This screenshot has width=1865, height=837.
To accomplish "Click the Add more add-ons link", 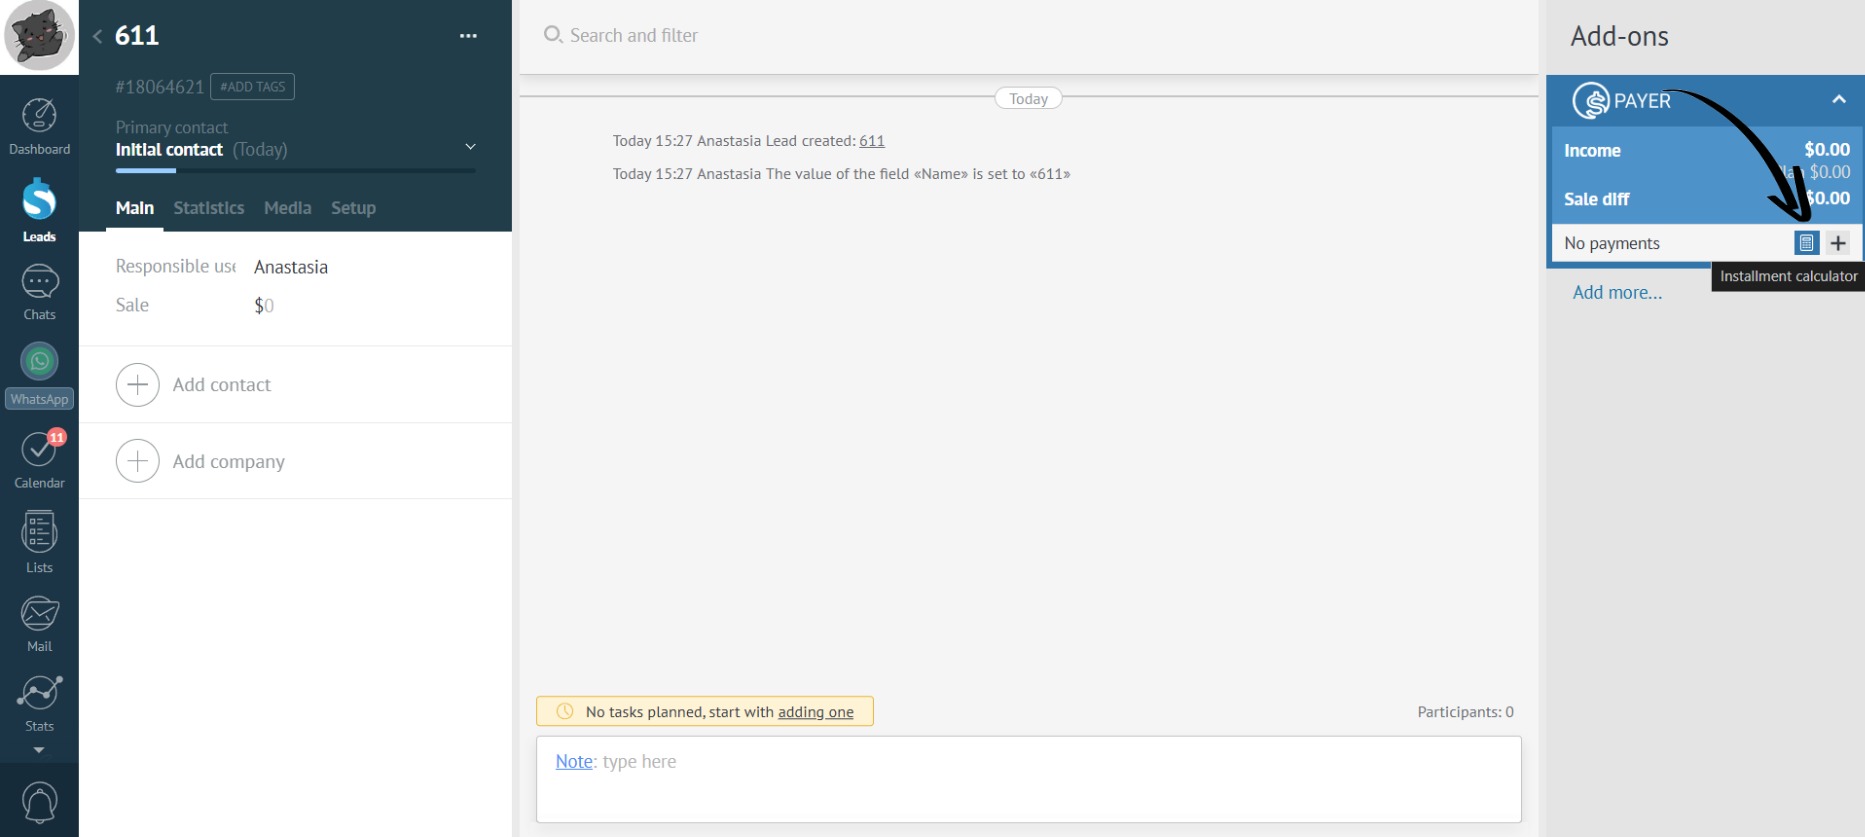I will [1617, 292].
